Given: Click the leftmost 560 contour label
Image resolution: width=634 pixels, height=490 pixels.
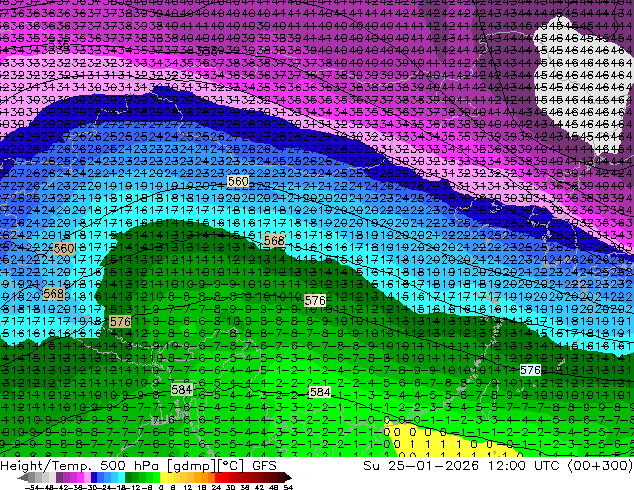Looking at the screenshot, I should pos(64,248).
